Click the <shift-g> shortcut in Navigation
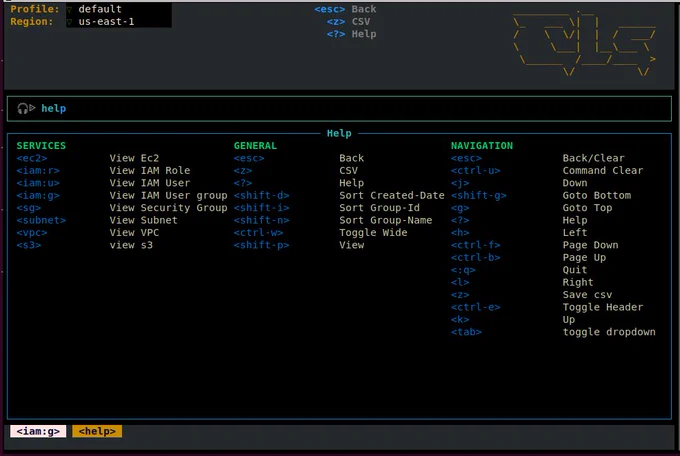Viewport: 680px width, 456px height. pos(479,195)
